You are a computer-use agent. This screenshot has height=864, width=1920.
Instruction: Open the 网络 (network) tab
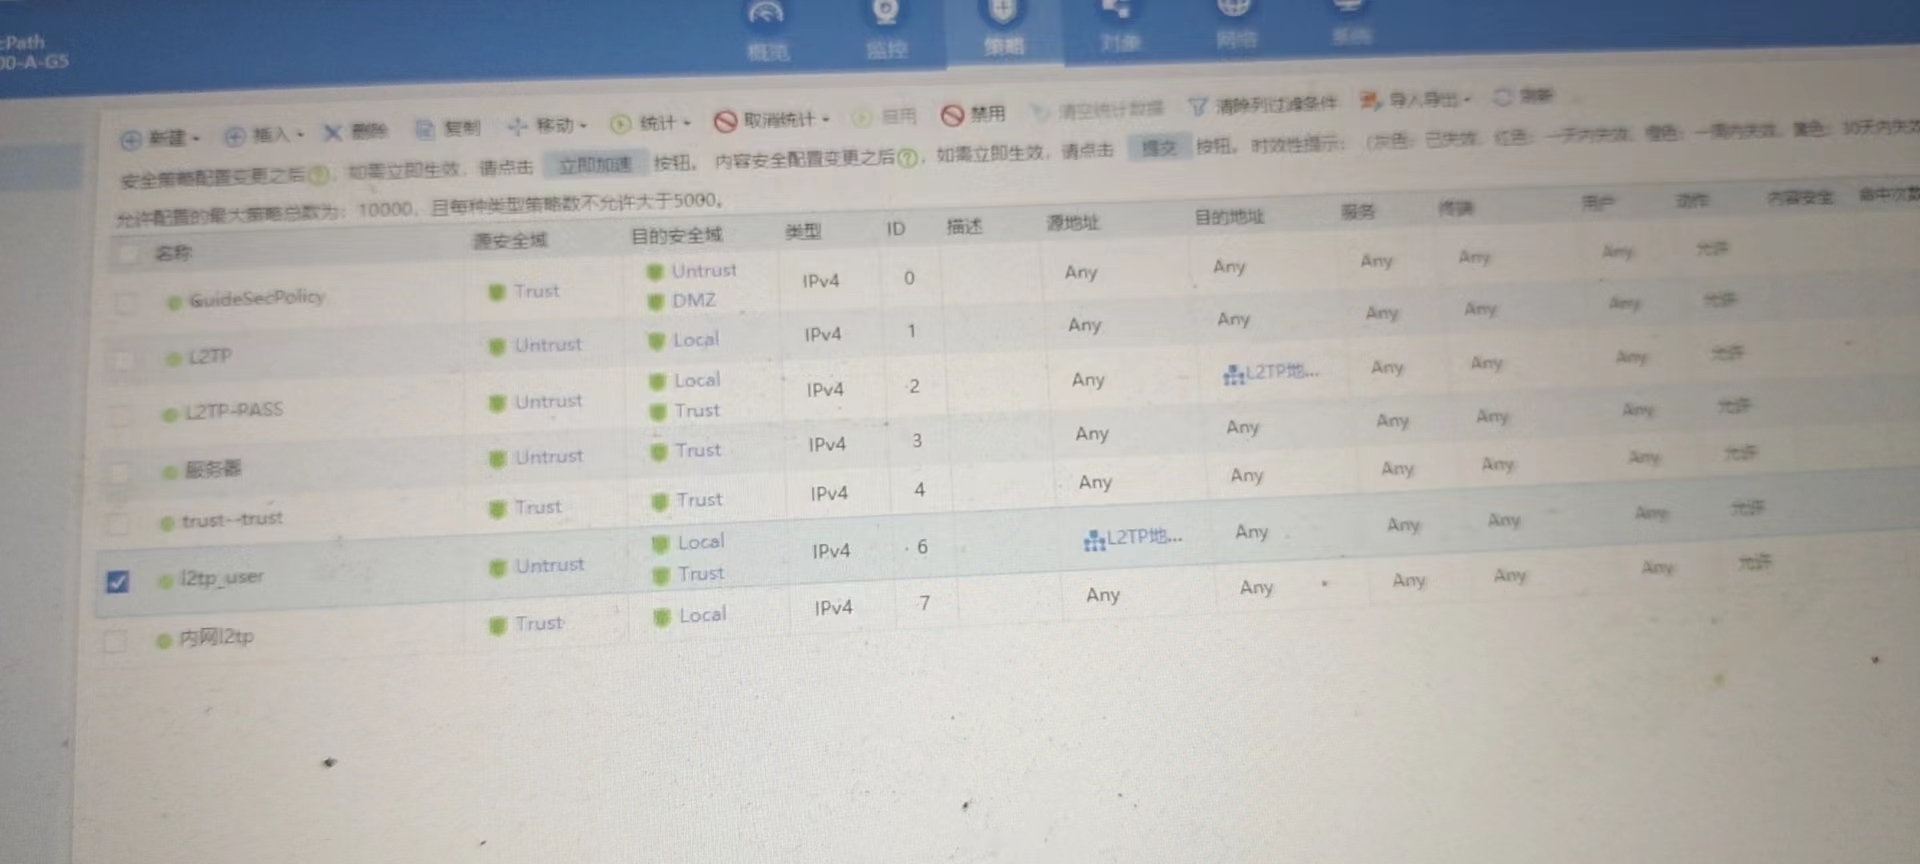click(1236, 24)
